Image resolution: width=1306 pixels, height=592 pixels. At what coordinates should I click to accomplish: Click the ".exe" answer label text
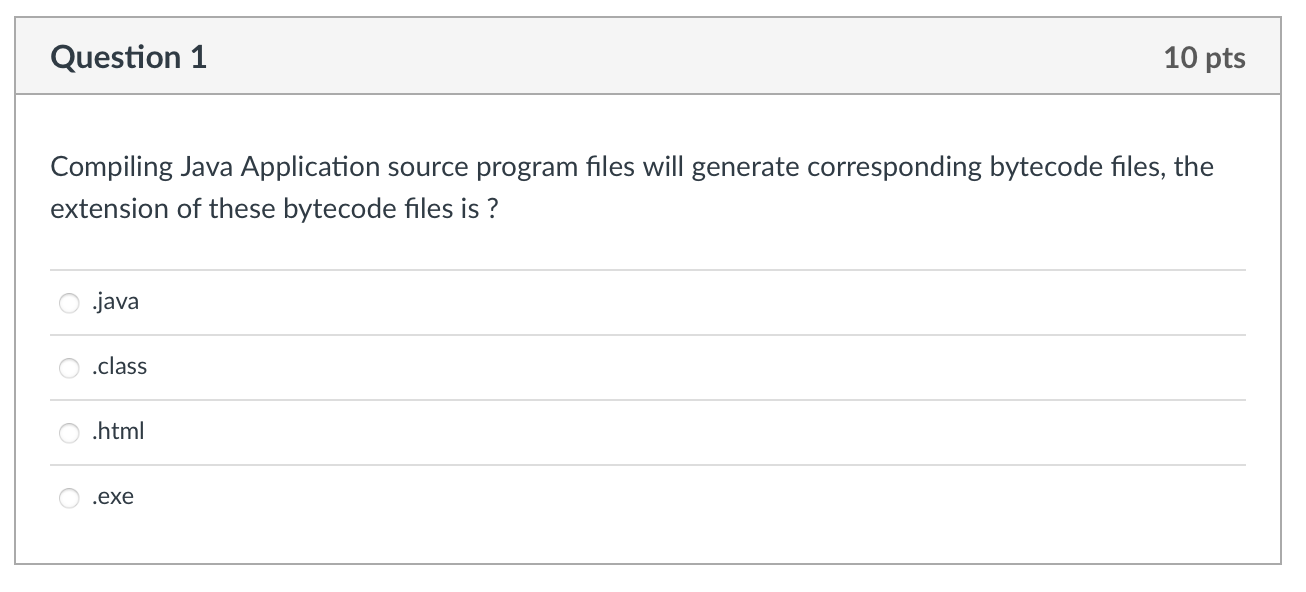coord(112,497)
